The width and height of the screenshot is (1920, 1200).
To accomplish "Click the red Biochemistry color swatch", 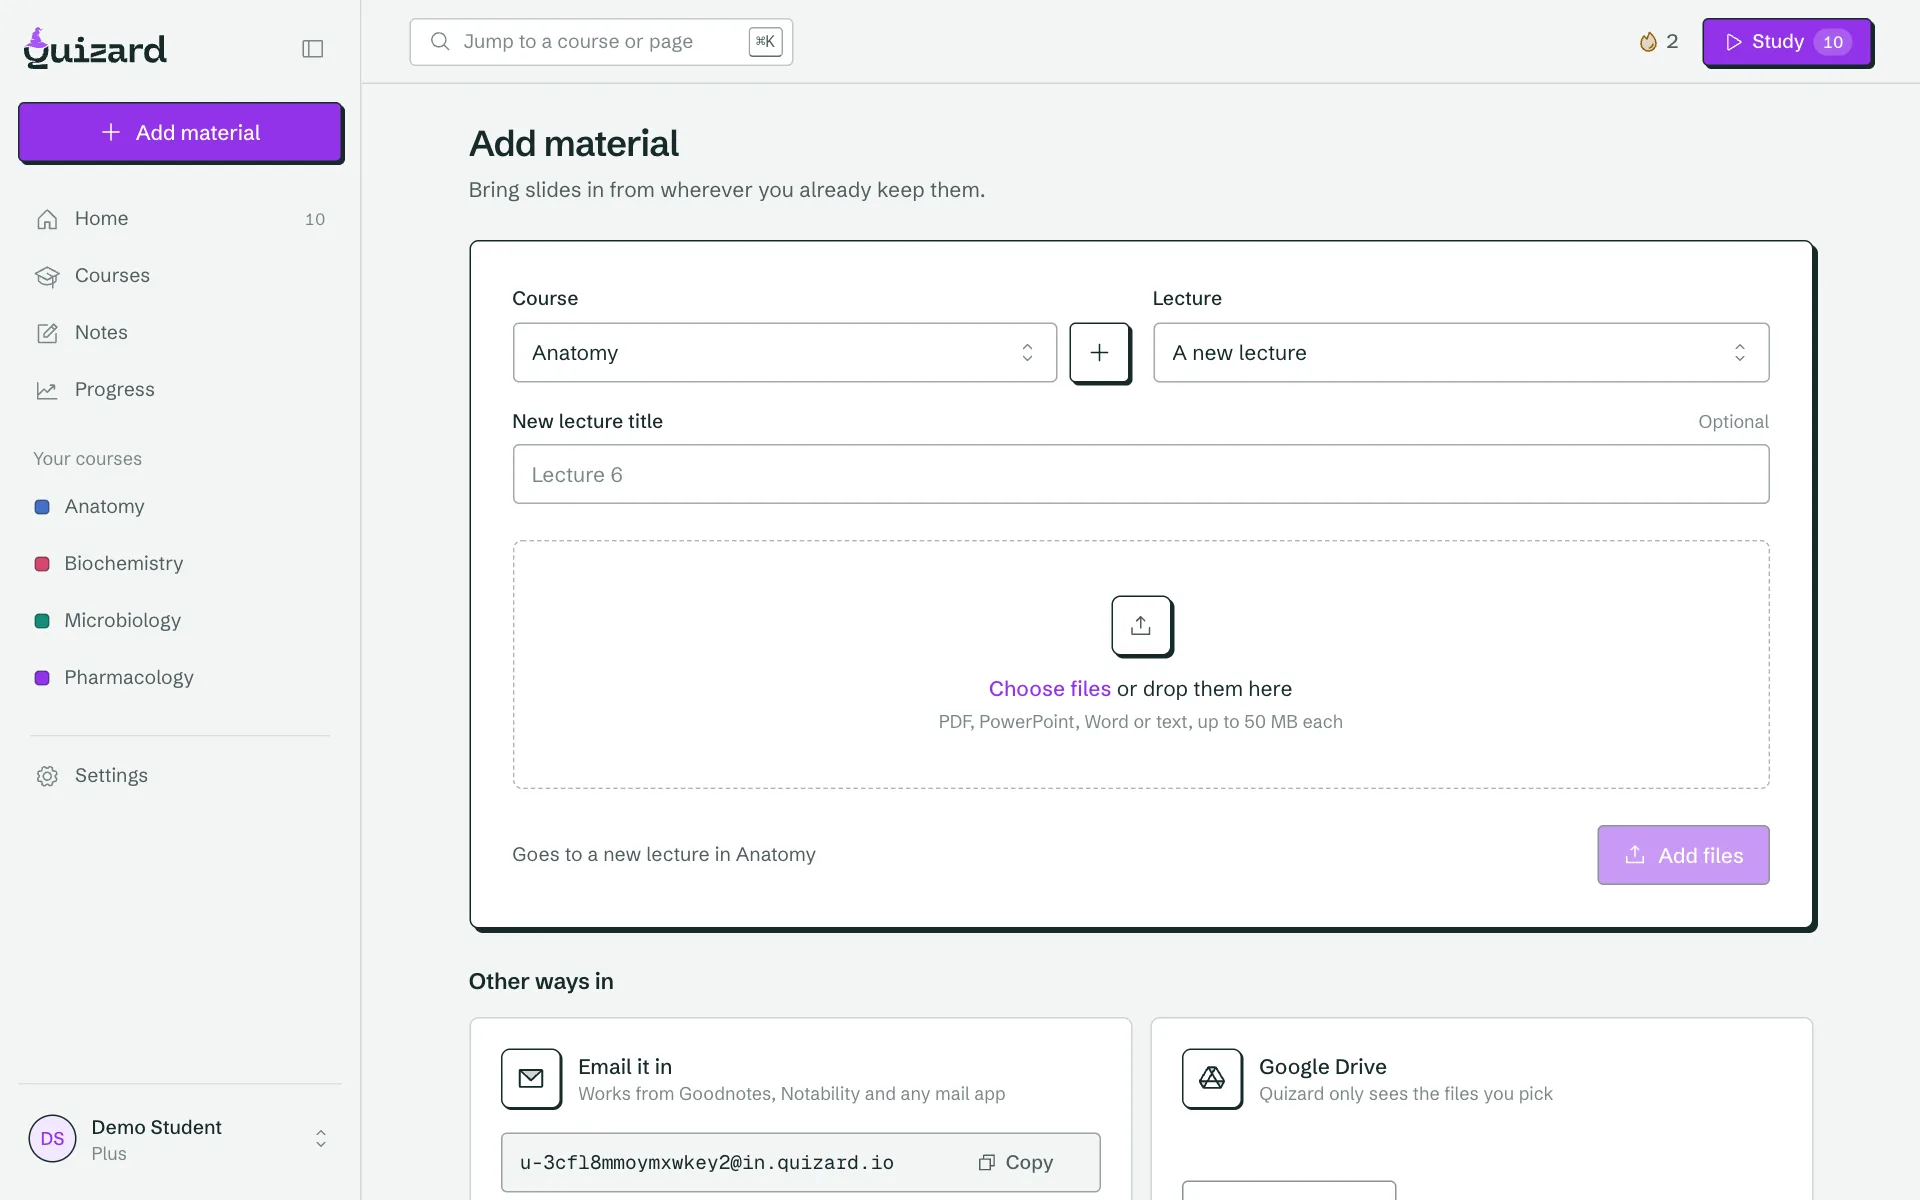I will [42, 564].
